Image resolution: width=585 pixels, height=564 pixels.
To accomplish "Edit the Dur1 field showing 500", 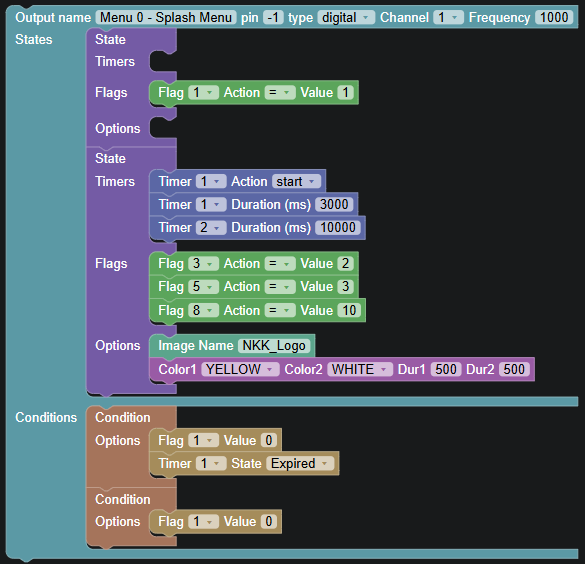I will pos(445,369).
